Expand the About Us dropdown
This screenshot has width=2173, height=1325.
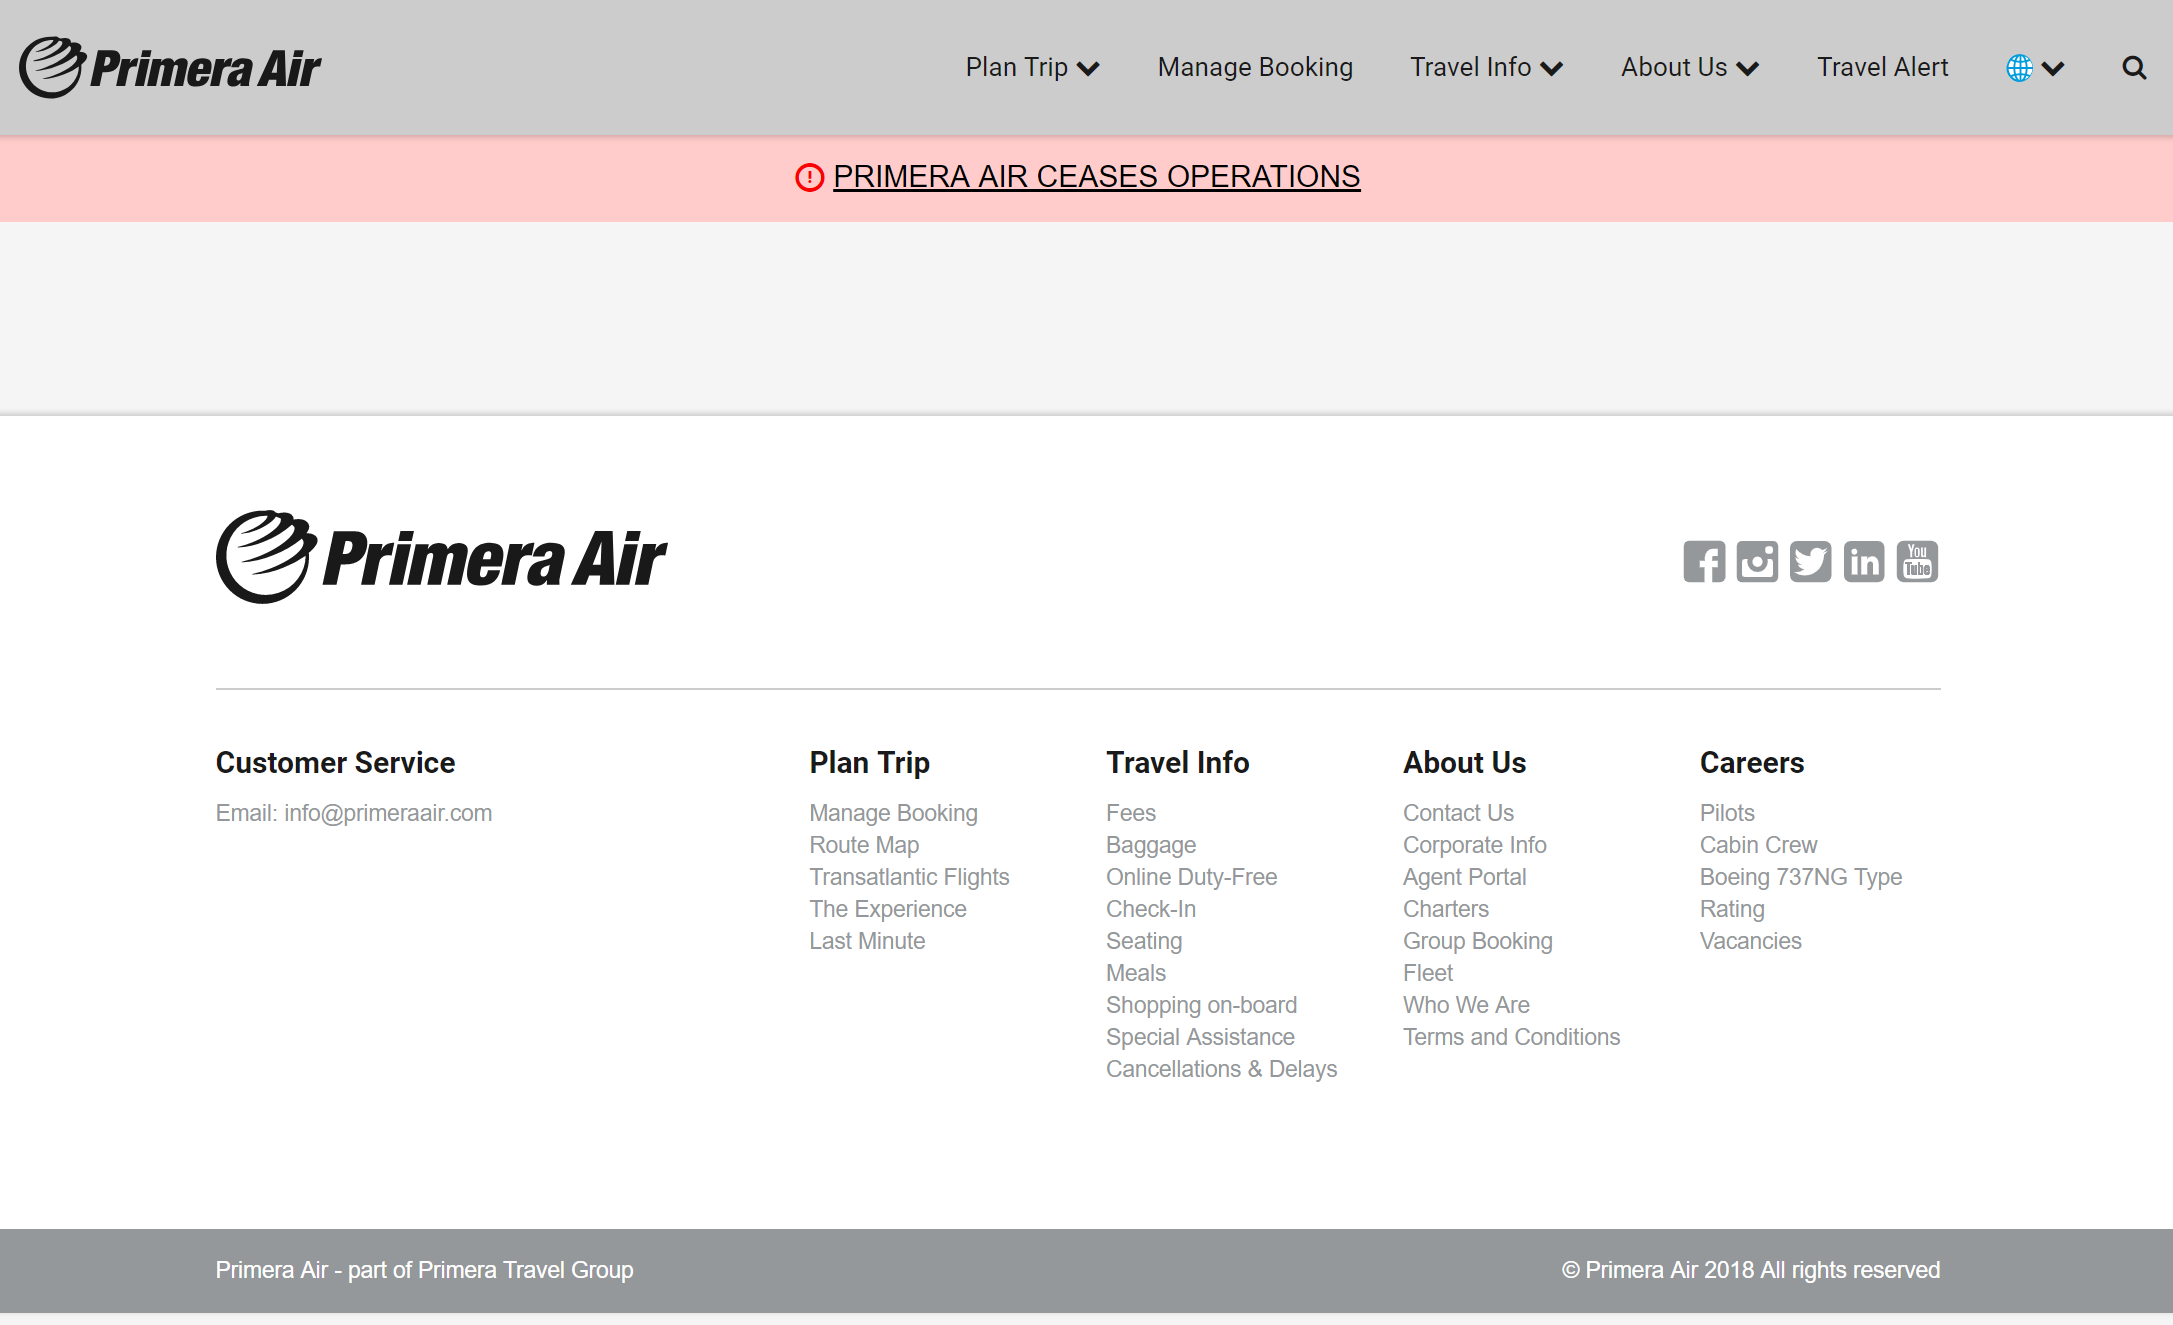[x=1689, y=68]
